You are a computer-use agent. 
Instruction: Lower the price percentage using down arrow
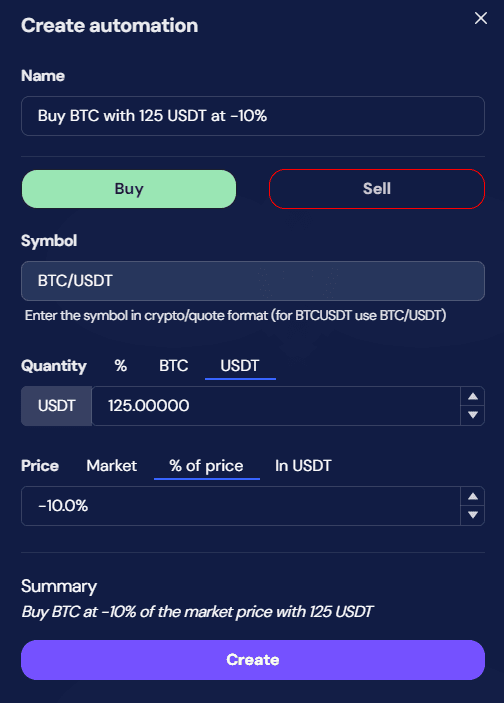point(473,515)
